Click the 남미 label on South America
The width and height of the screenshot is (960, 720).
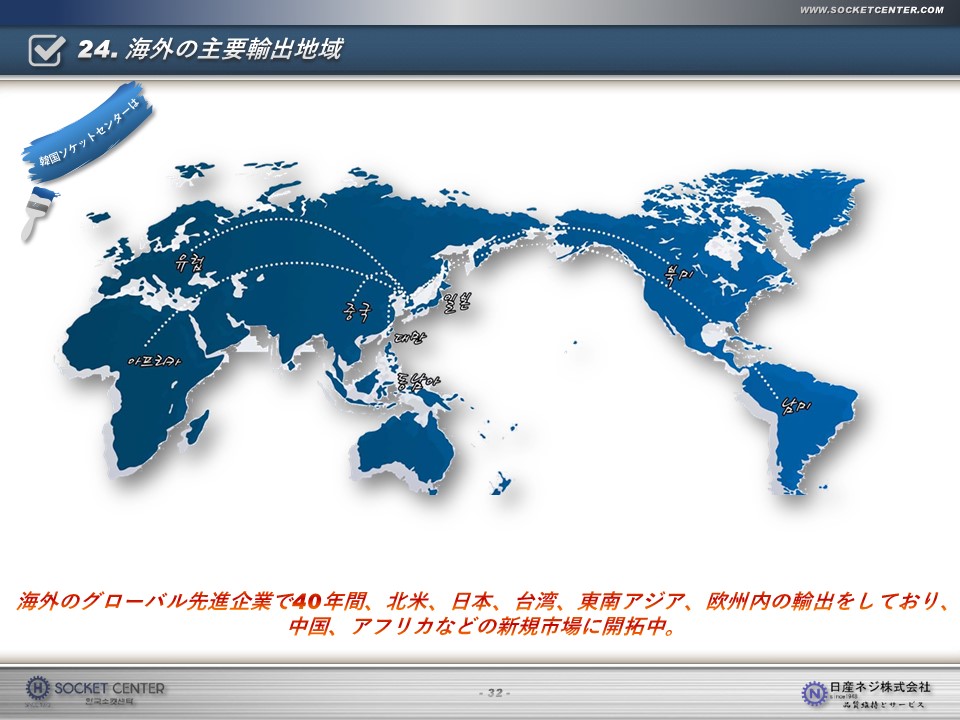click(x=796, y=405)
